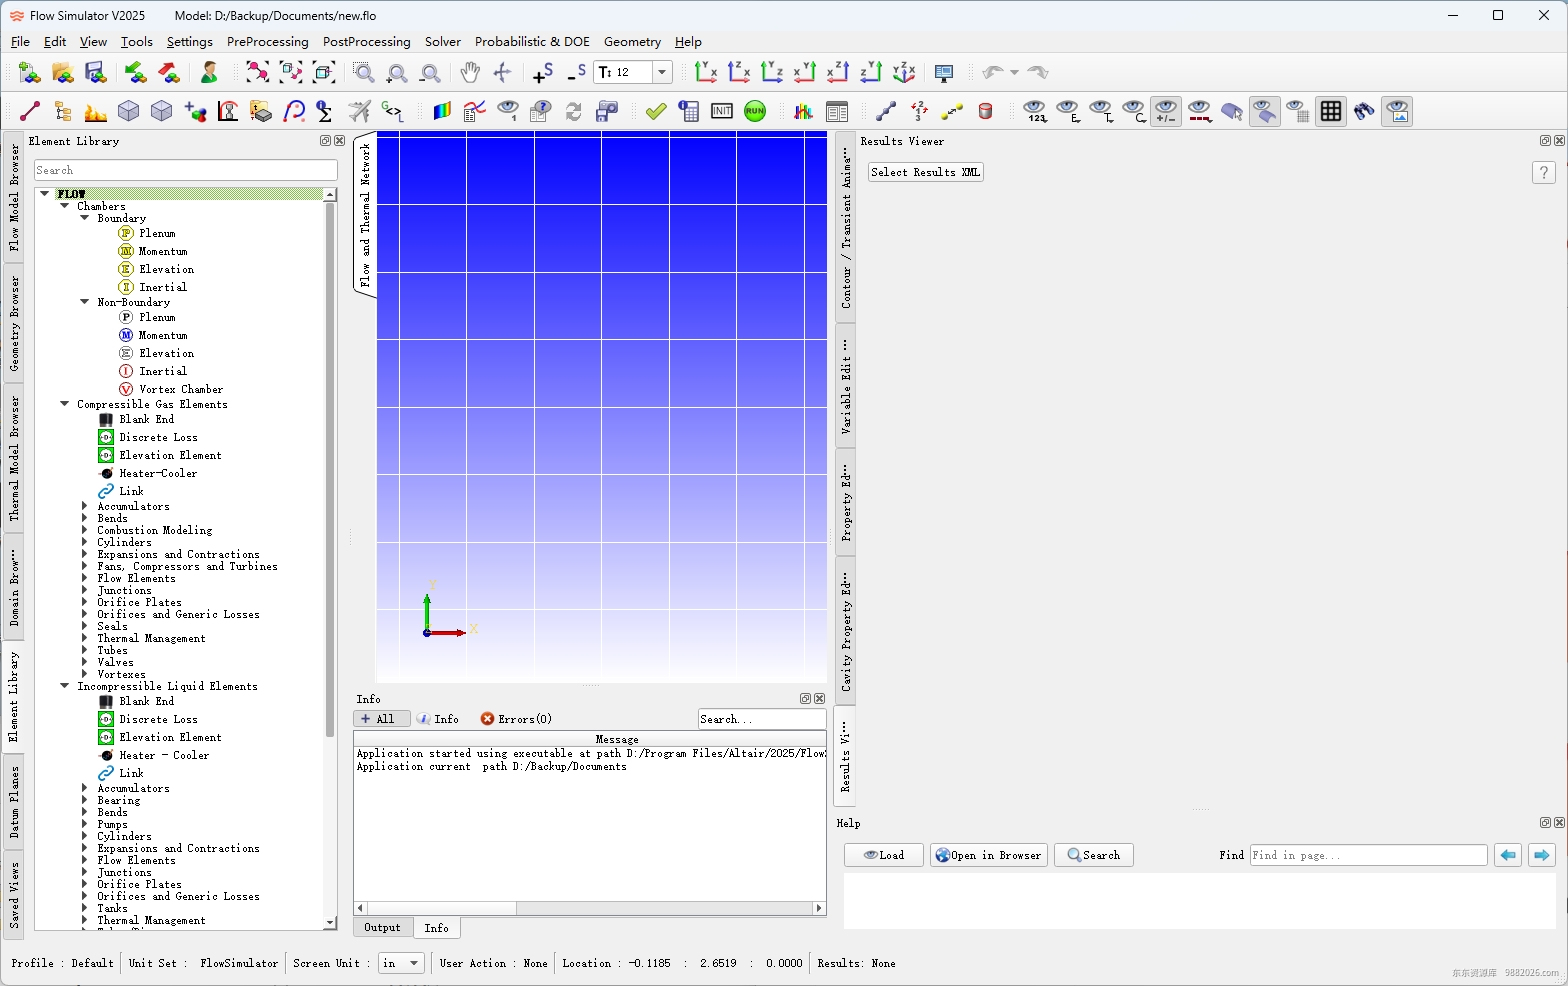Viewport: 1568px width, 986px height.
Task: Select the pan hand tool
Action: tap(470, 72)
